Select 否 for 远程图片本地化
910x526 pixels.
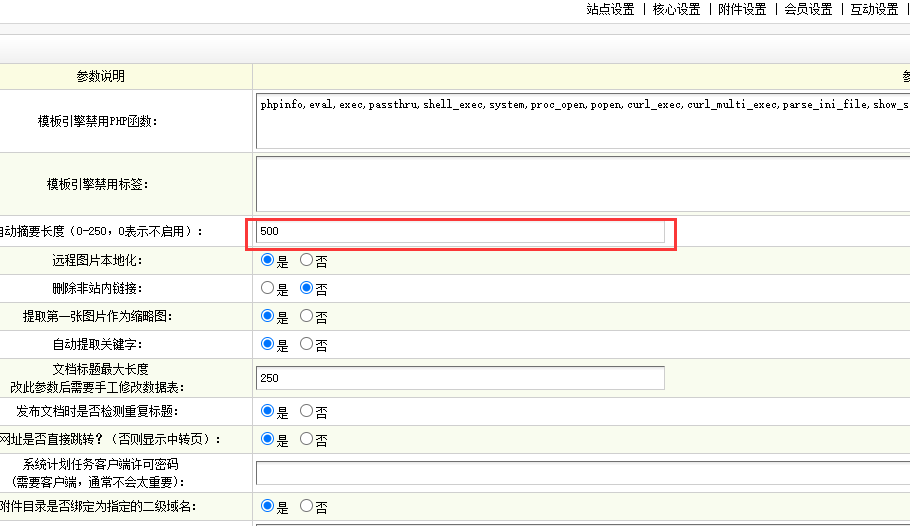(x=307, y=260)
